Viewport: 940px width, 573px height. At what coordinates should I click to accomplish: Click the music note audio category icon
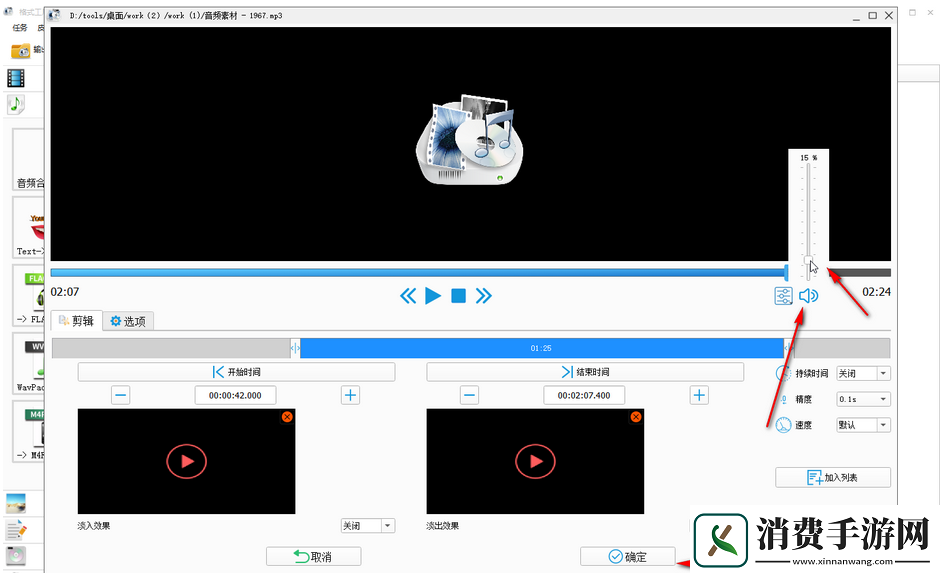16,104
